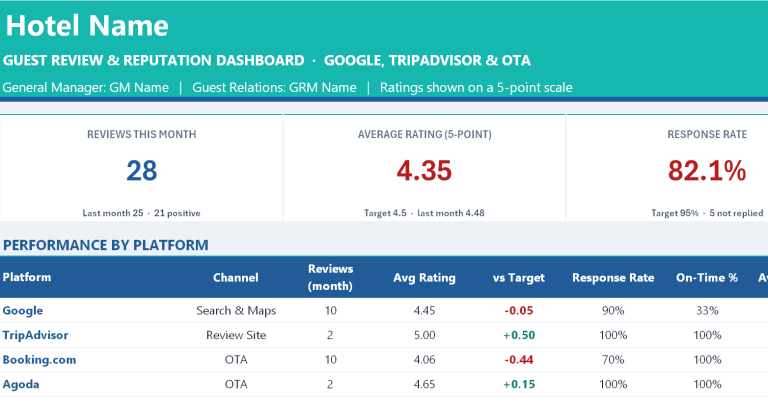Select Google's 4.45 average rating cell
The width and height of the screenshot is (768, 403).
(424, 310)
